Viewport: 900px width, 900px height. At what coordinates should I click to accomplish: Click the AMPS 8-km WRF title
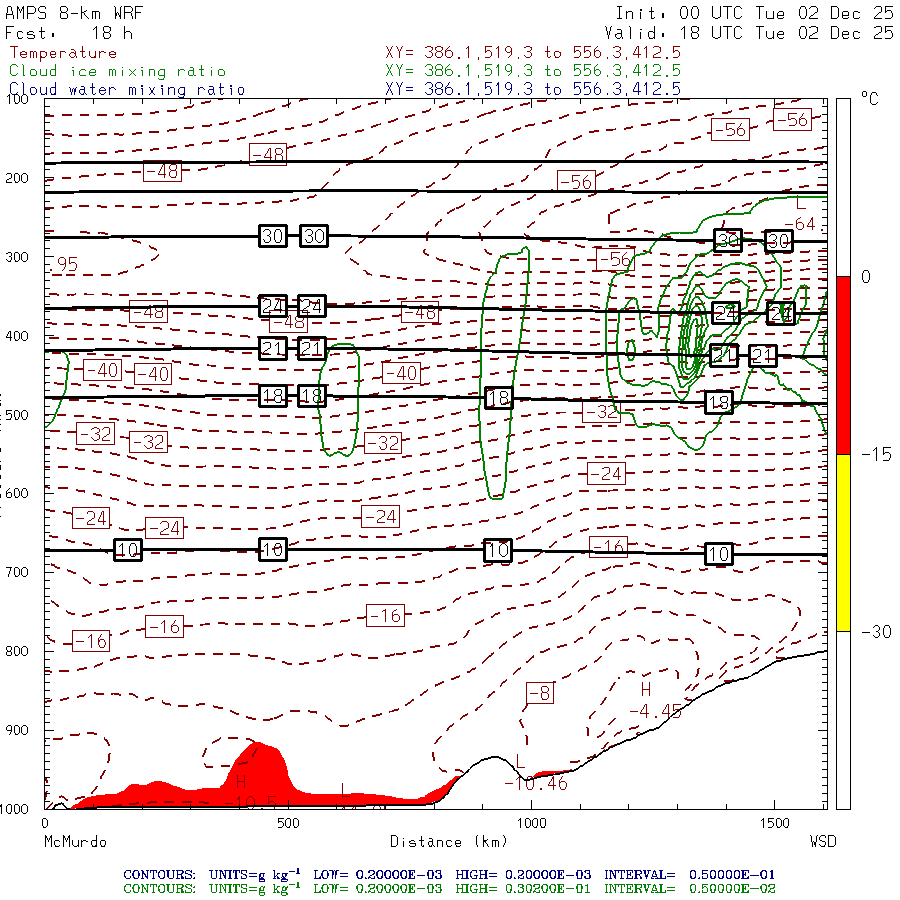pyautogui.click(x=74, y=13)
